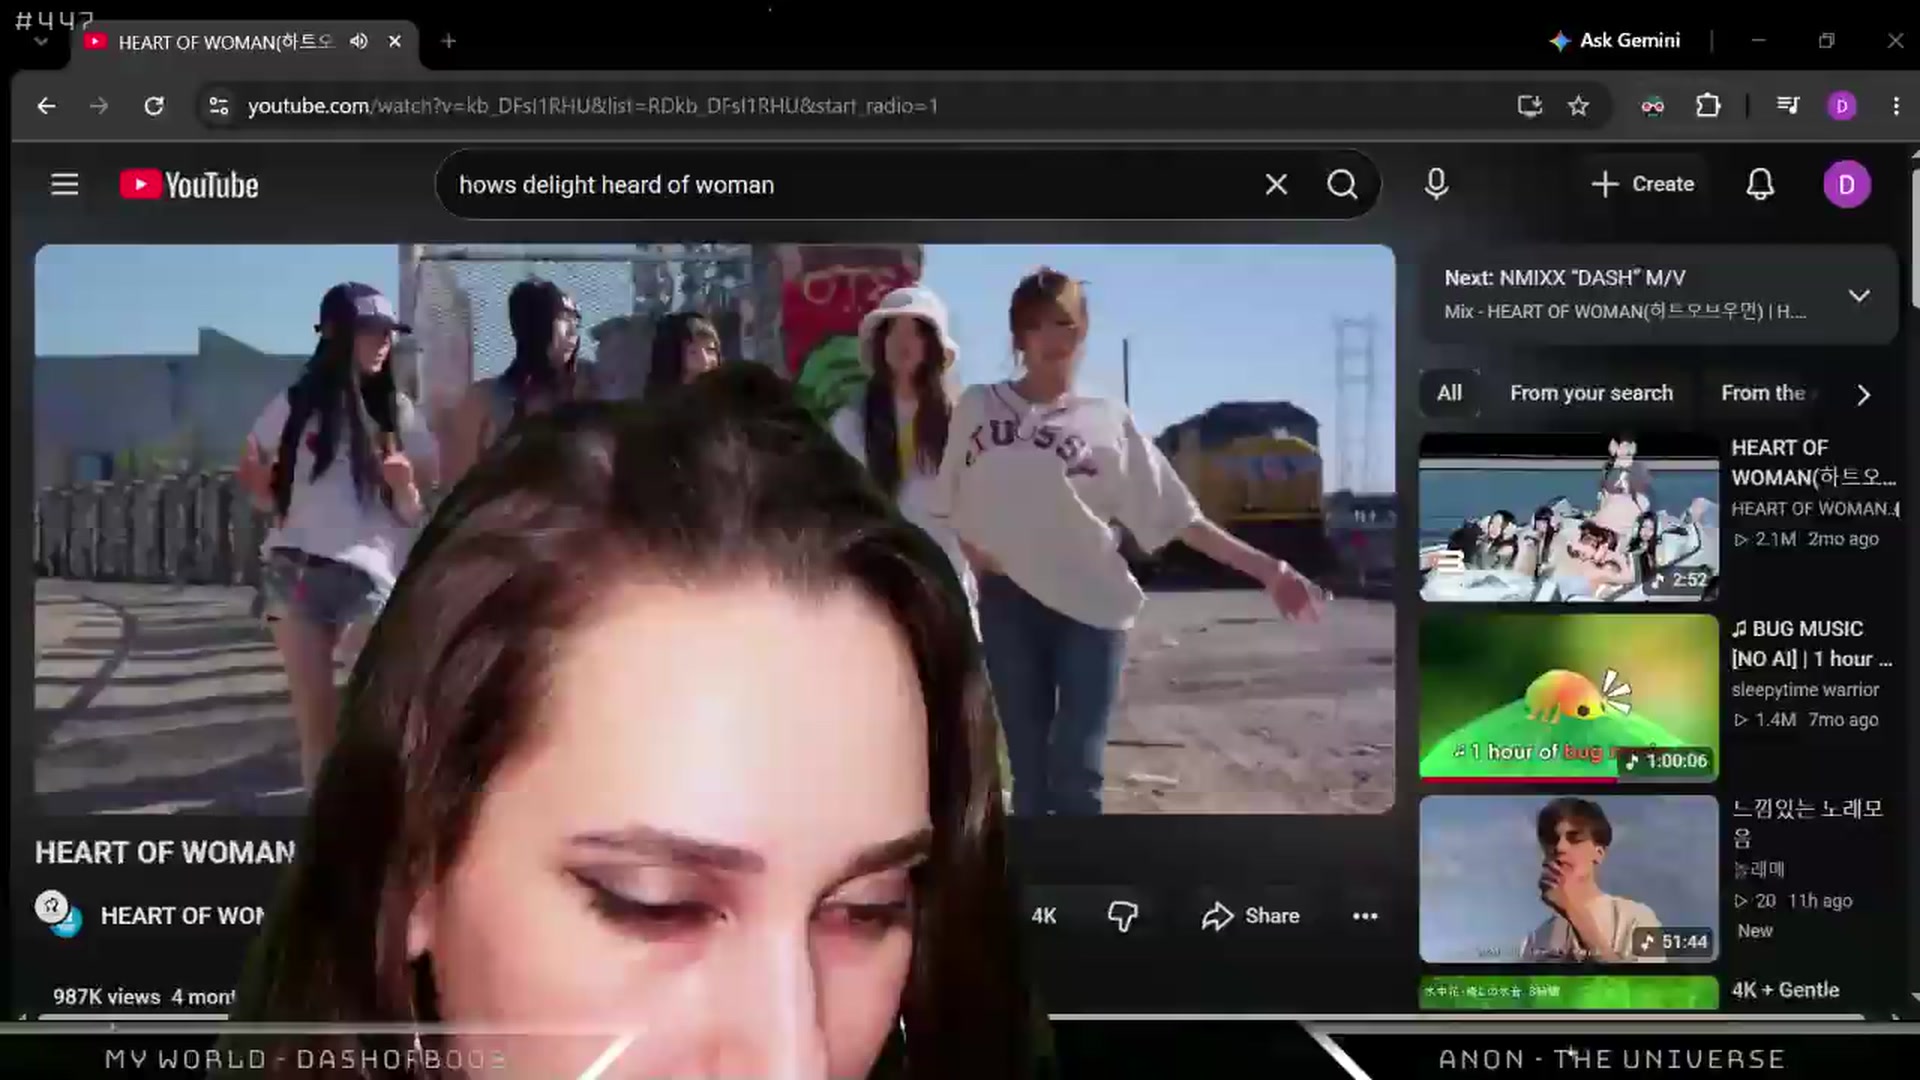Click the youtube.com address bar URL
The width and height of the screenshot is (1920, 1080).
coord(592,106)
